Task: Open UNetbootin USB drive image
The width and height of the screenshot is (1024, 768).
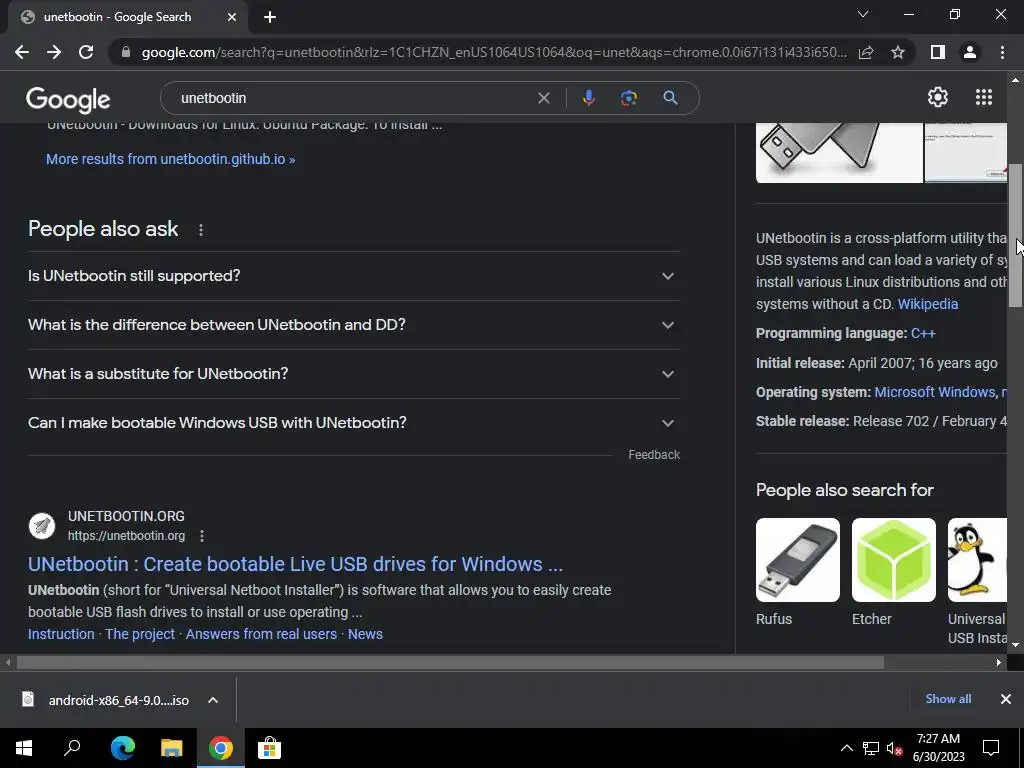Action: tap(839, 153)
